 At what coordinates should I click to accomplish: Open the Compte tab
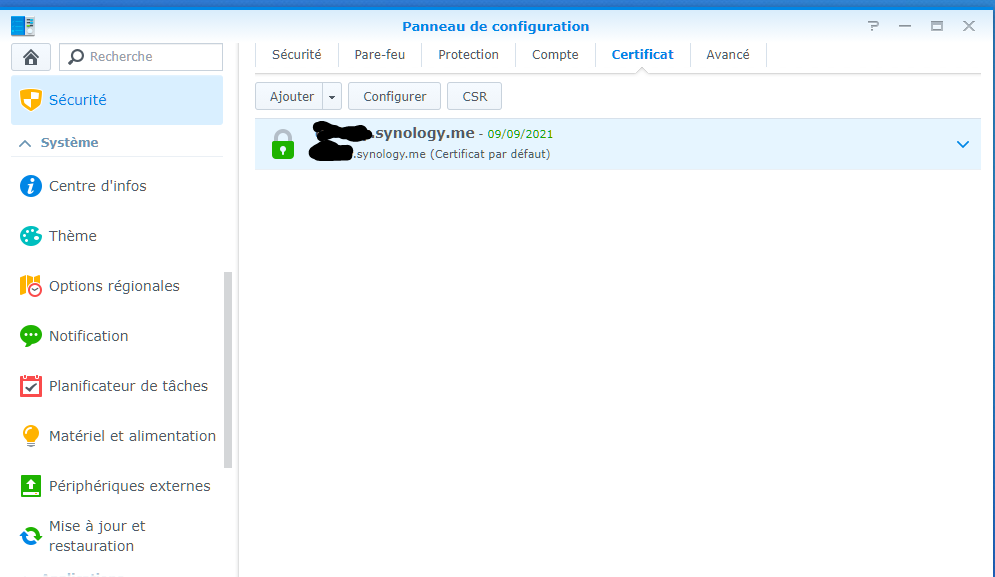tap(555, 55)
